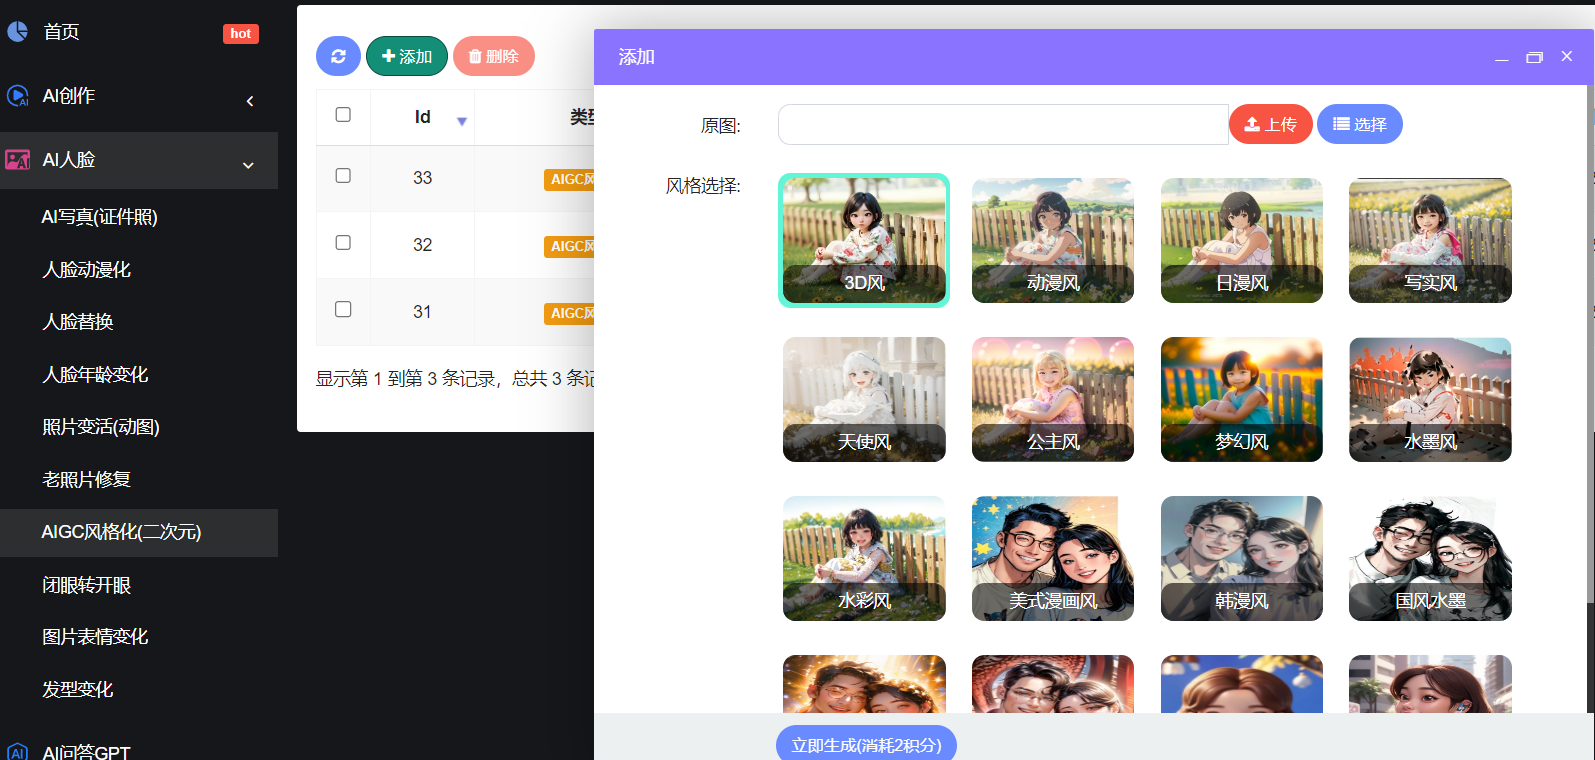Select the 国风水墨 style thumbnail
1595x760 pixels.
coord(1430,558)
